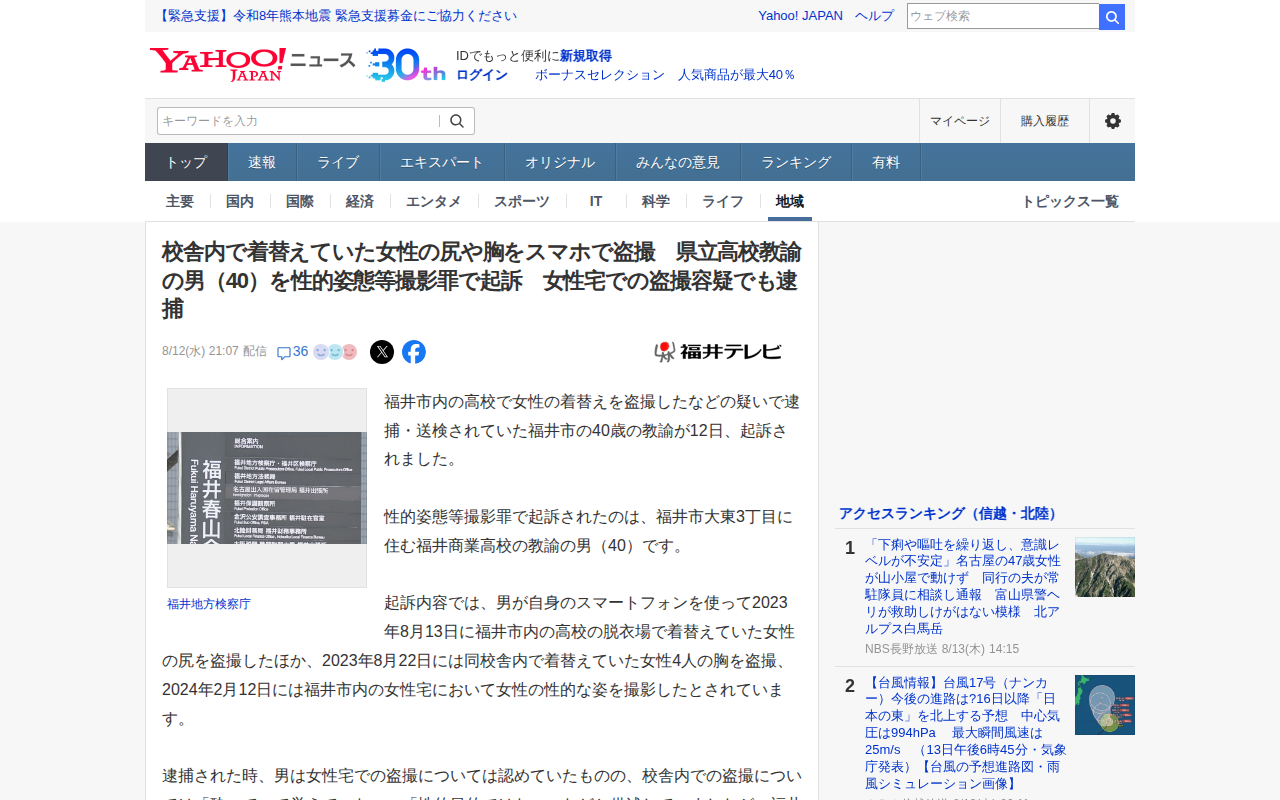The width and height of the screenshot is (1280, 800).
Task: Select the ライフ category
Action: 723,201
